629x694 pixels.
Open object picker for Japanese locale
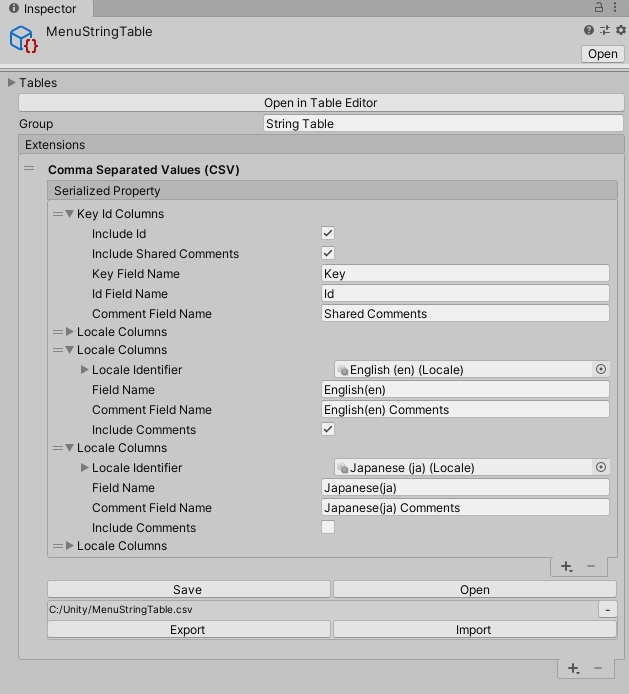601,467
